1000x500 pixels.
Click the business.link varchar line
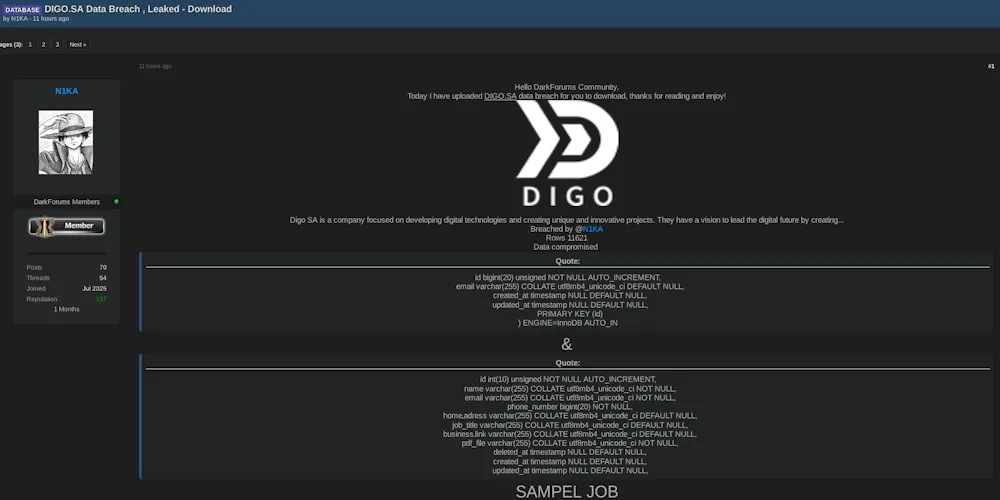(570, 434)
